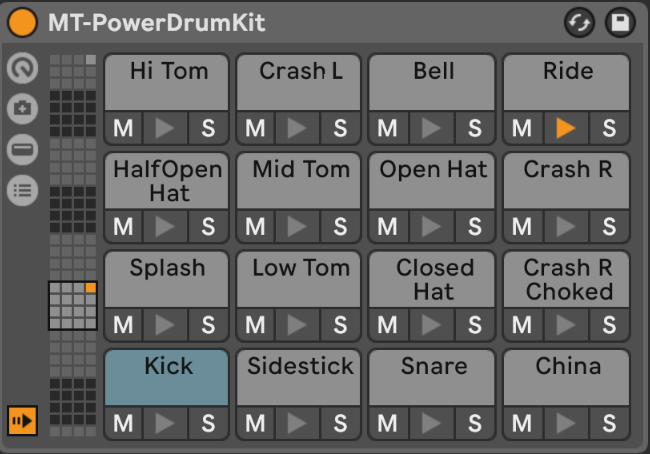650x454 pixels.
Task: Click the Hot-Swap preset icon
Action: point(579,22)
